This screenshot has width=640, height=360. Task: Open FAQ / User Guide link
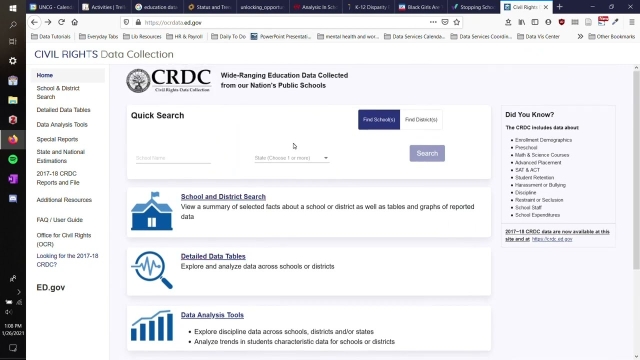(x=60, y=220)
